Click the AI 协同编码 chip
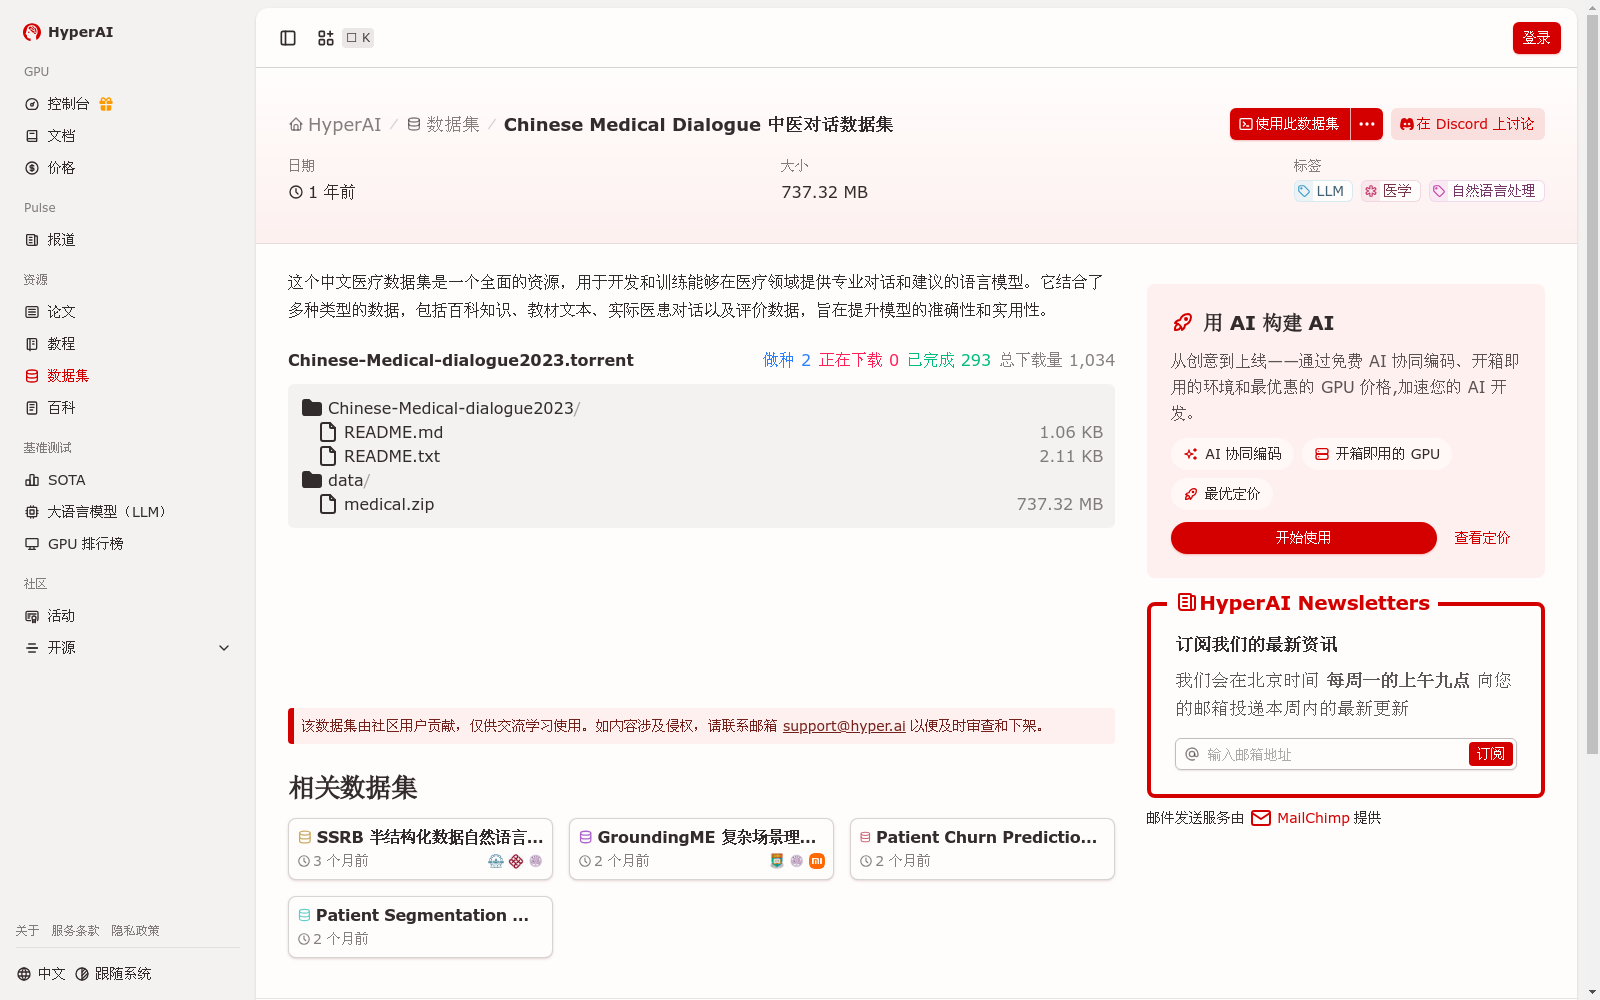 click(1232, 454)
